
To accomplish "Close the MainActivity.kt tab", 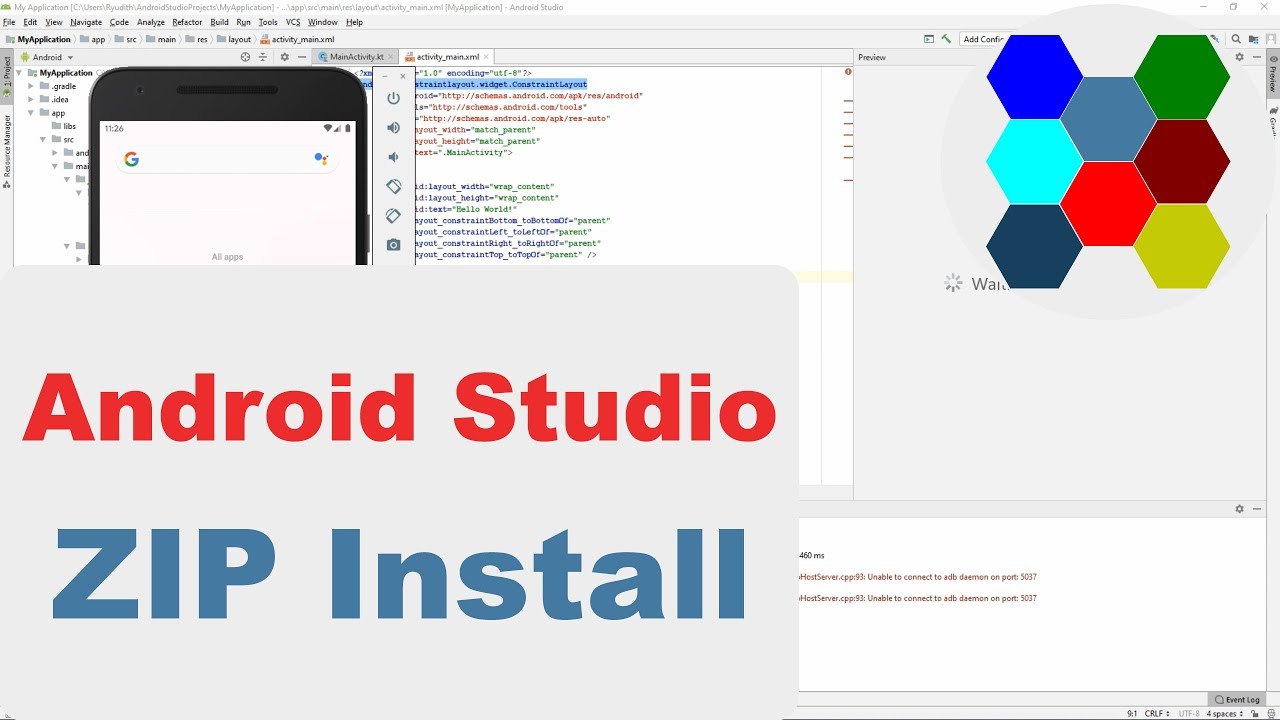I will [x=389, y=57].
